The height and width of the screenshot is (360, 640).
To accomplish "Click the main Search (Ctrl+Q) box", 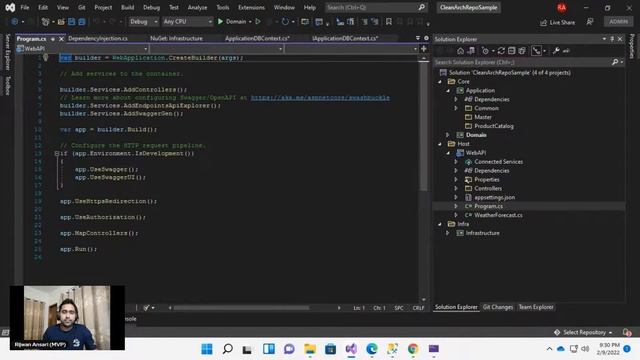I will 376,7.
